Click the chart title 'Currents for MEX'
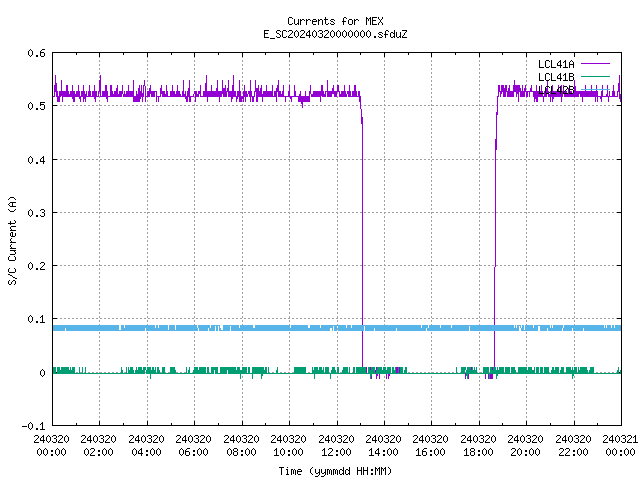640x480 pixels. pos(335,21)
